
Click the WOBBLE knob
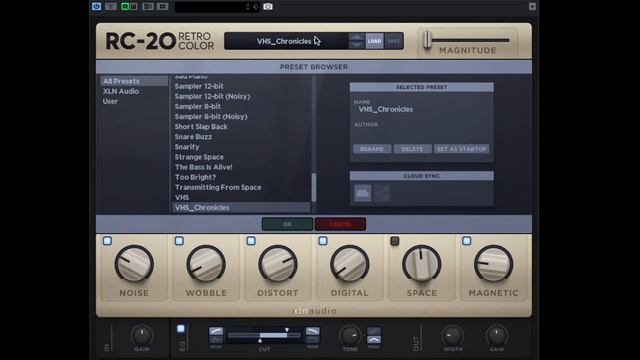pyautogui.click(x=206, y=264)
